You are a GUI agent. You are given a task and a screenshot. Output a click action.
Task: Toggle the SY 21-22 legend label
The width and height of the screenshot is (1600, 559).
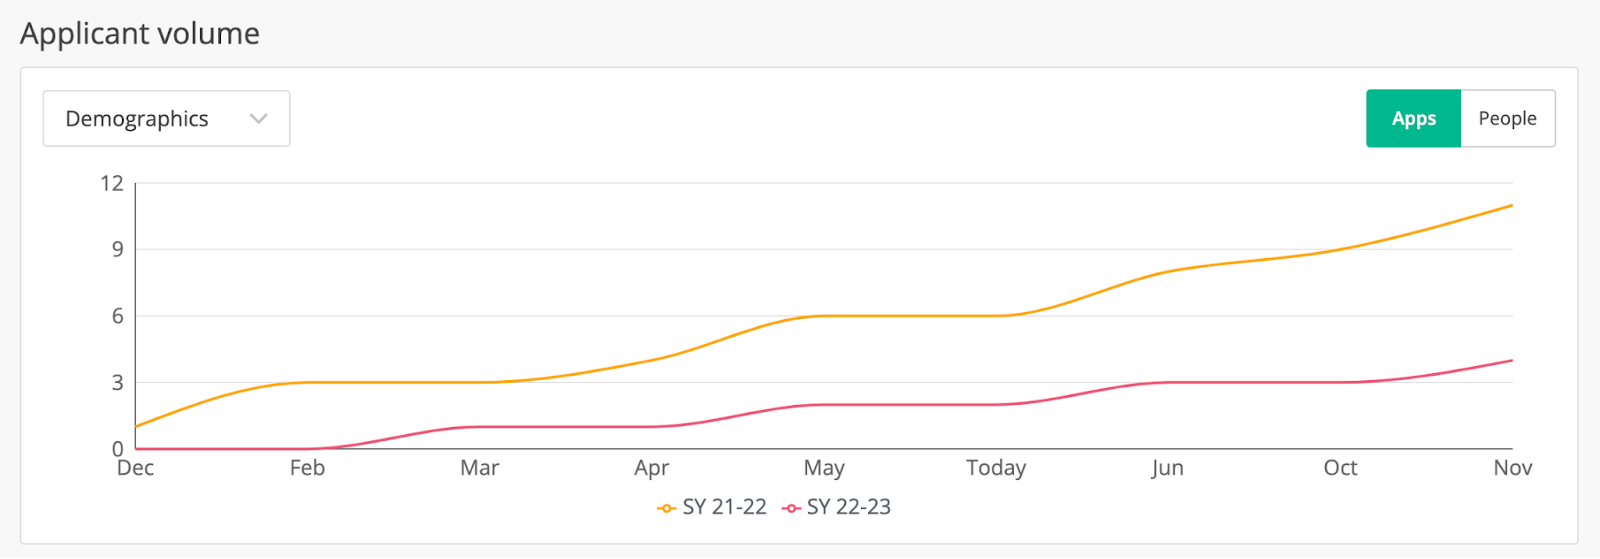pos(724,507)
